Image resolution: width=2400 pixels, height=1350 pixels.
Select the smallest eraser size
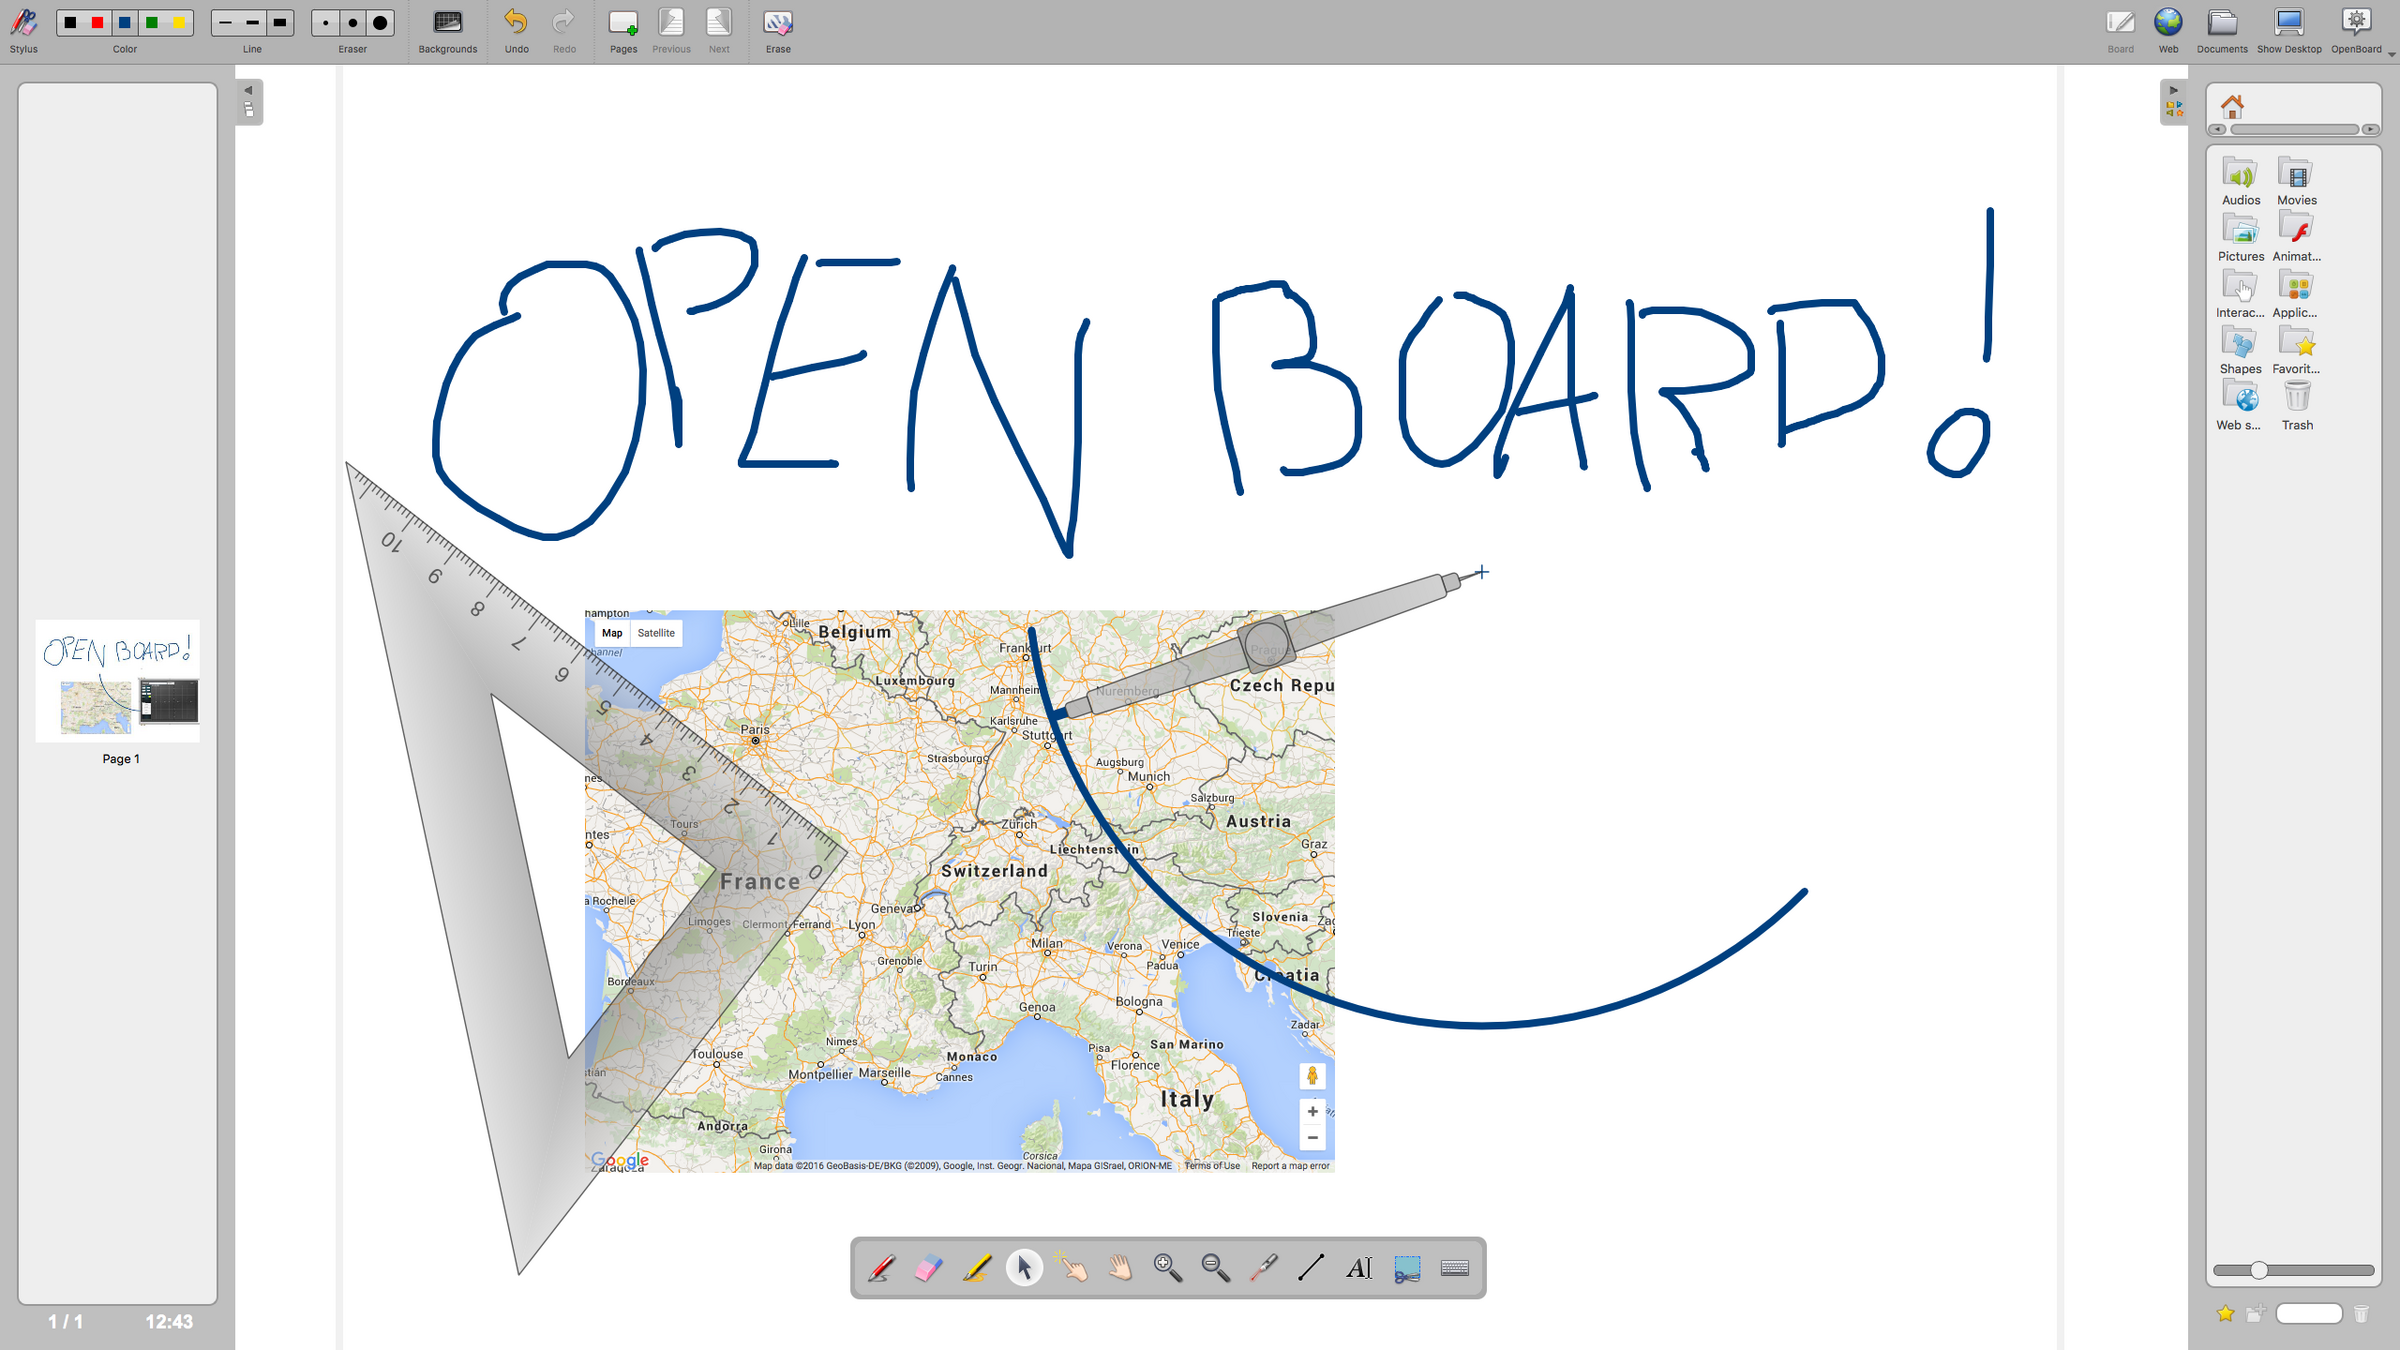[x=325, y=23]
